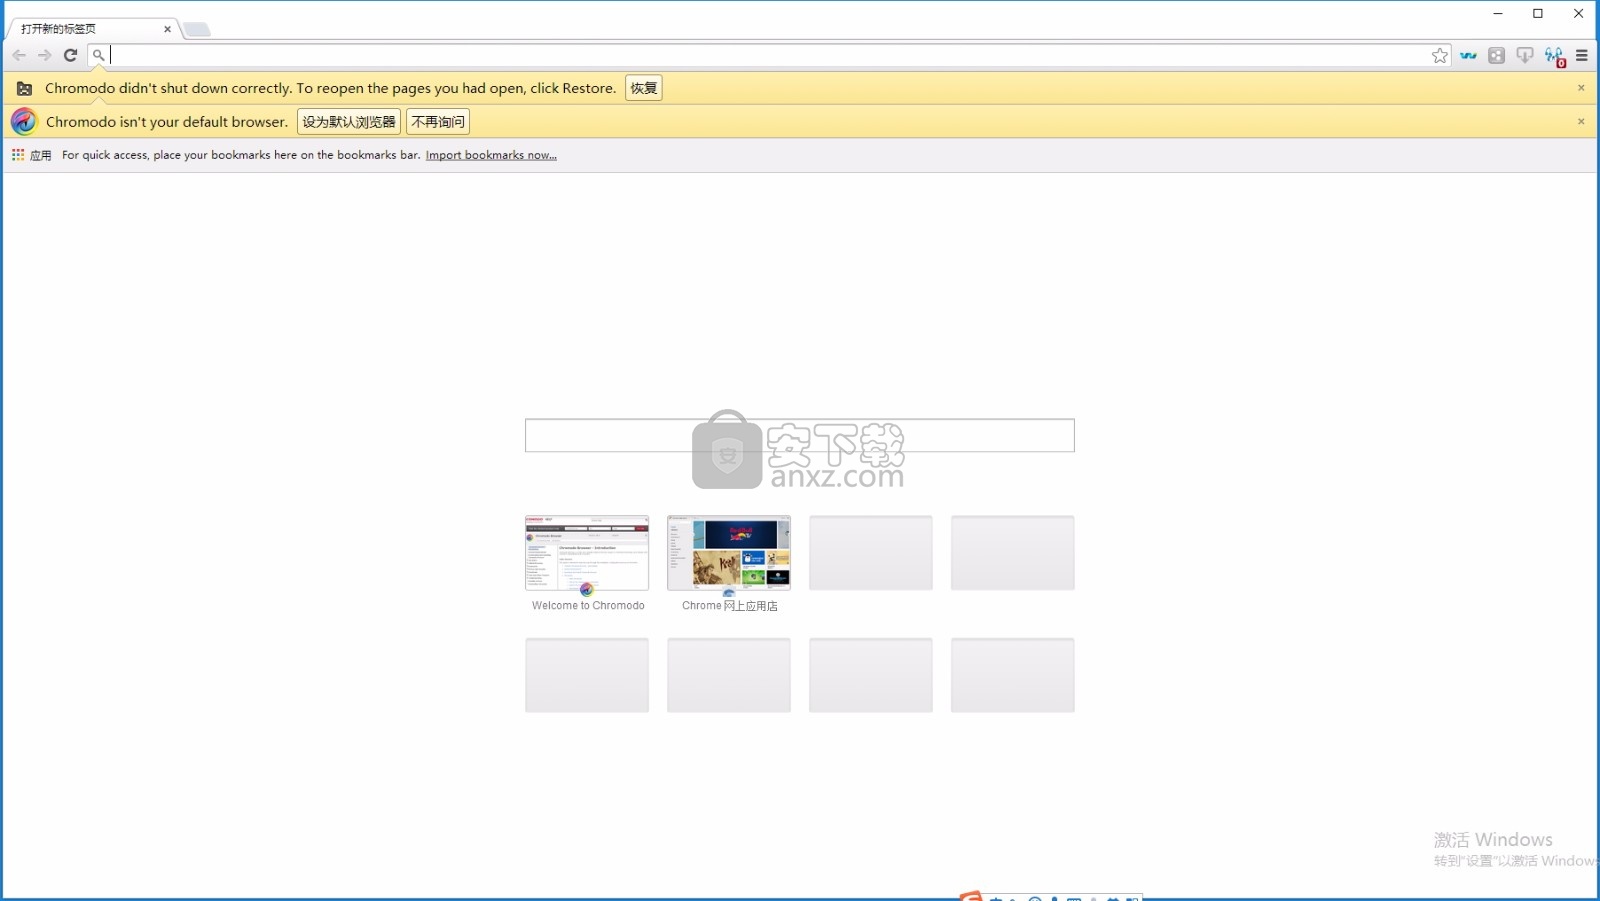The image size is (1600, 901).
Task: Bookmark this page with the star icon
Action: coord(1440,56)
